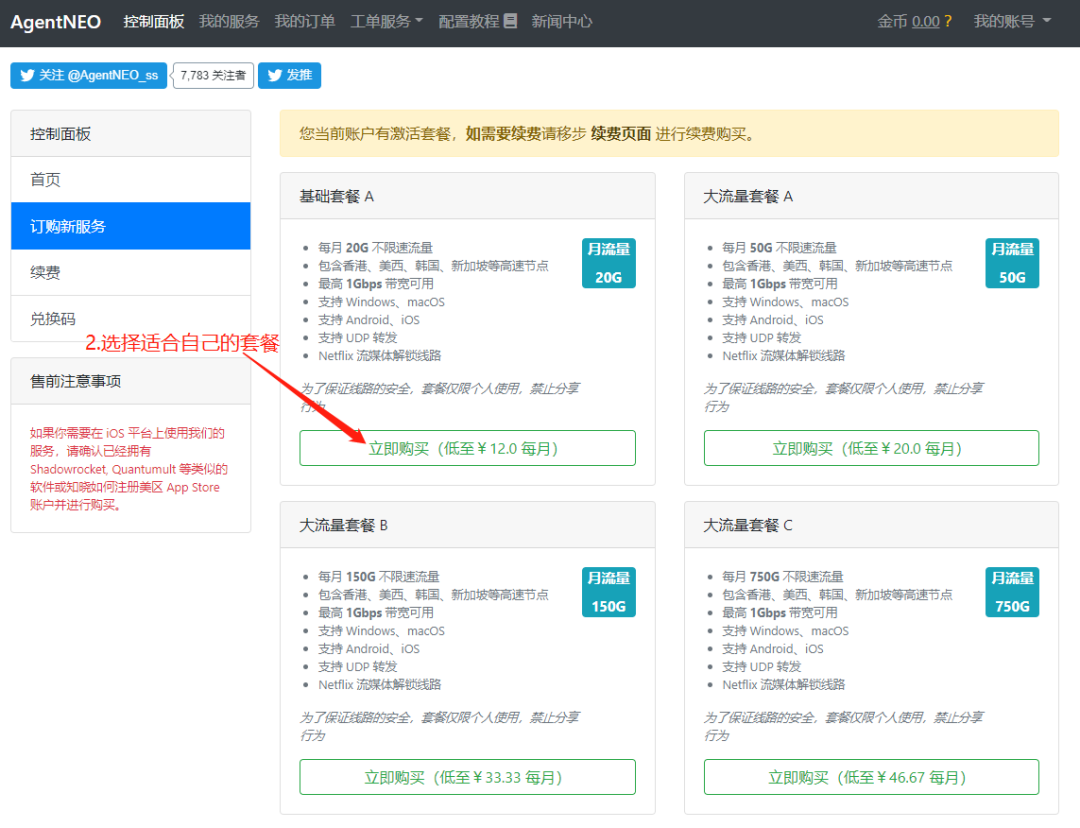
Task: Follow the 续费页面 link in the notice
Action: click(x=621, y=133)
